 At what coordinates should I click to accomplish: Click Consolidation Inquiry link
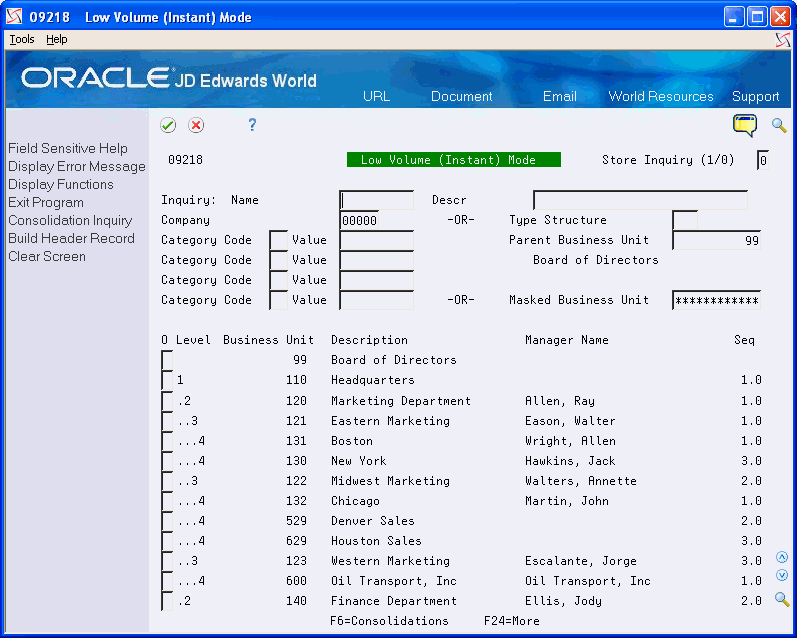70,221
